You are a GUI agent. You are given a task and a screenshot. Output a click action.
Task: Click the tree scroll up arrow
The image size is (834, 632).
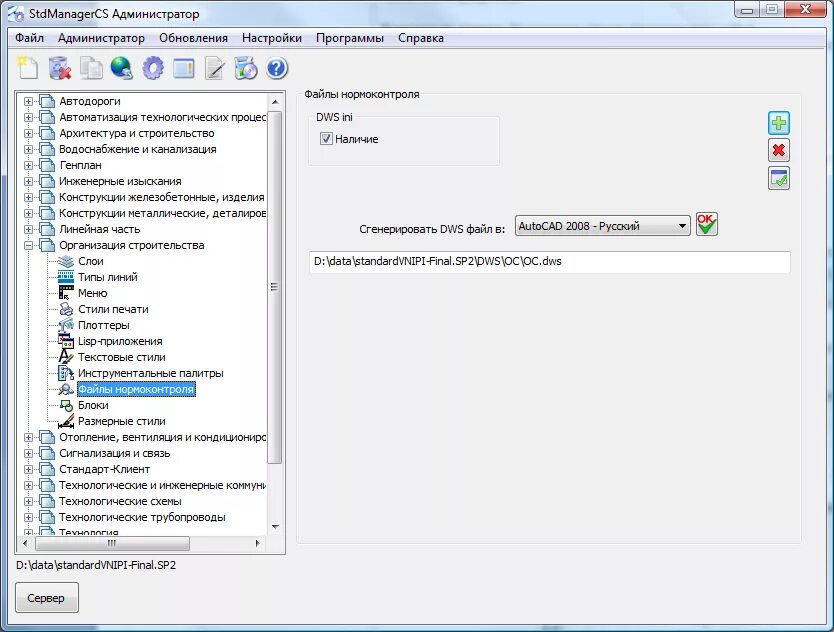click(x=275, y=102)
